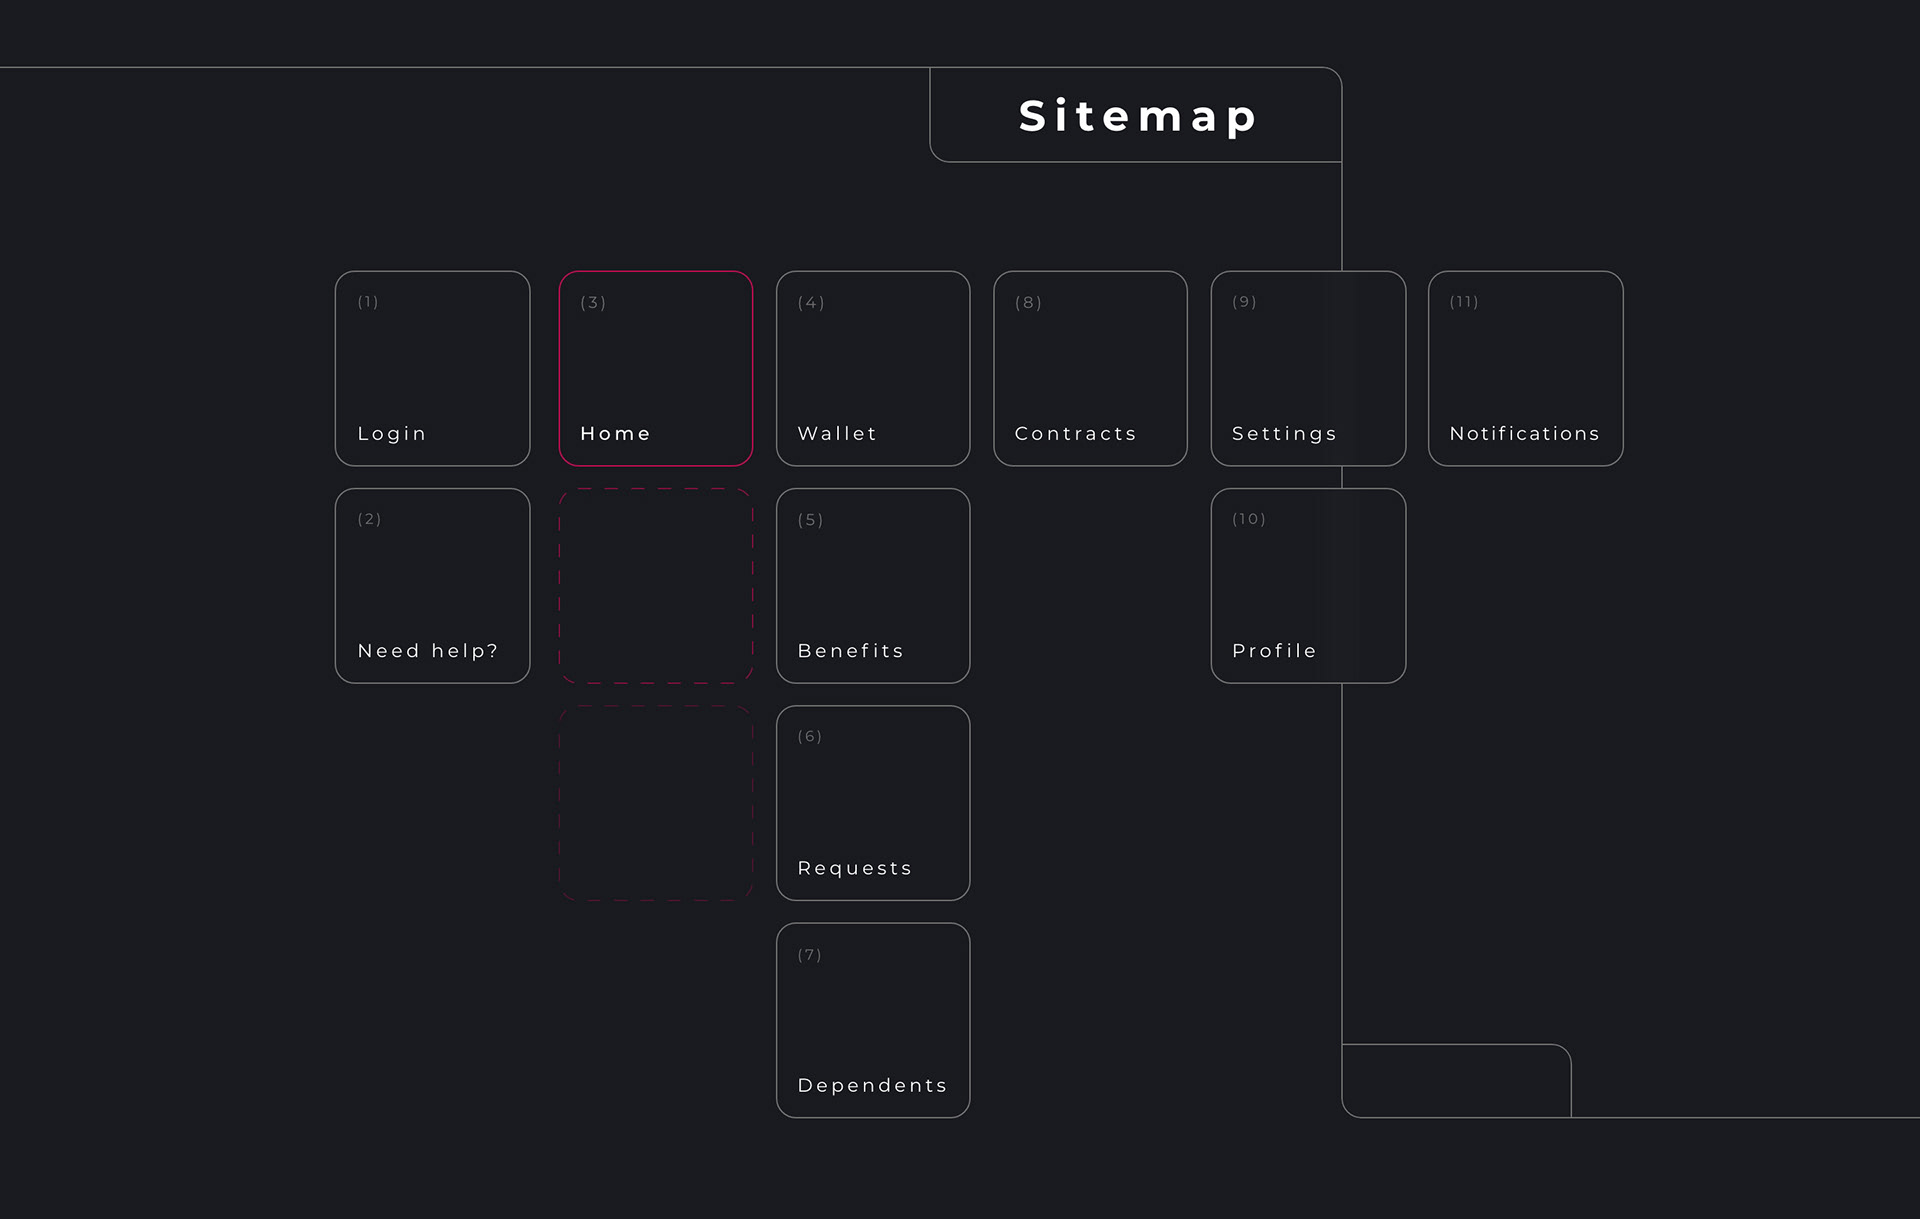
Task: Click the number label (1)
Action: click(x=368, y=302)
